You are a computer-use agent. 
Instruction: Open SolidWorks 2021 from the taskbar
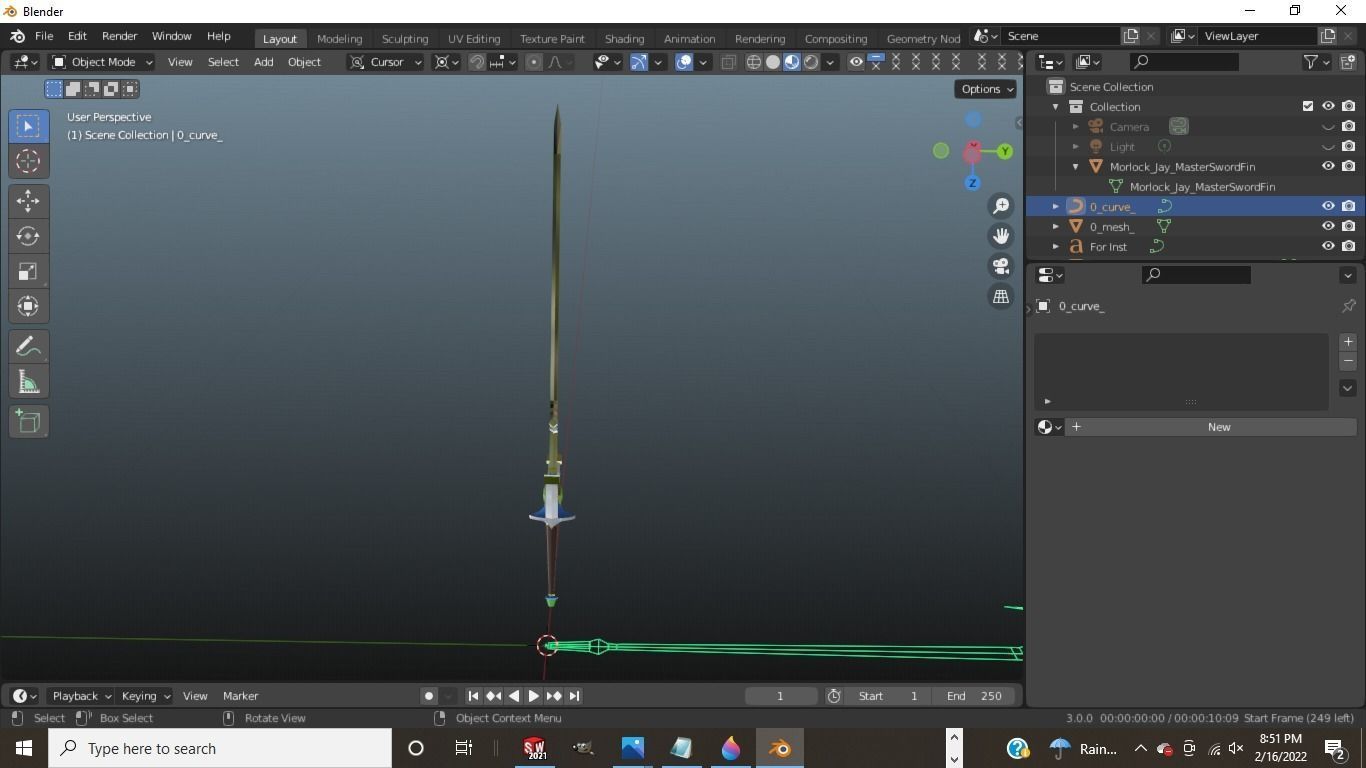(x=534, y=748)
